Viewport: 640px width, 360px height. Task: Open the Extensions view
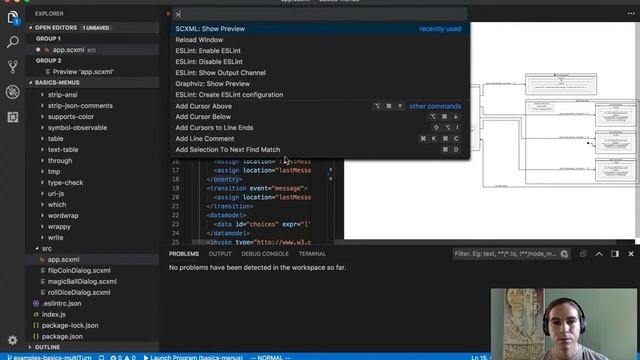point(13,117)
